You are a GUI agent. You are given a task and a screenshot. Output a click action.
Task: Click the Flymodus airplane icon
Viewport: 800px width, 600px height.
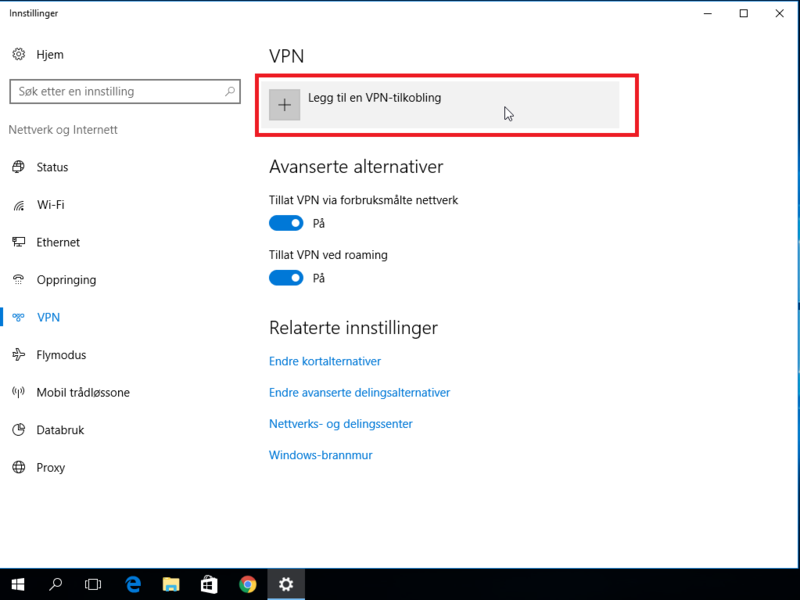coord(18,355)
